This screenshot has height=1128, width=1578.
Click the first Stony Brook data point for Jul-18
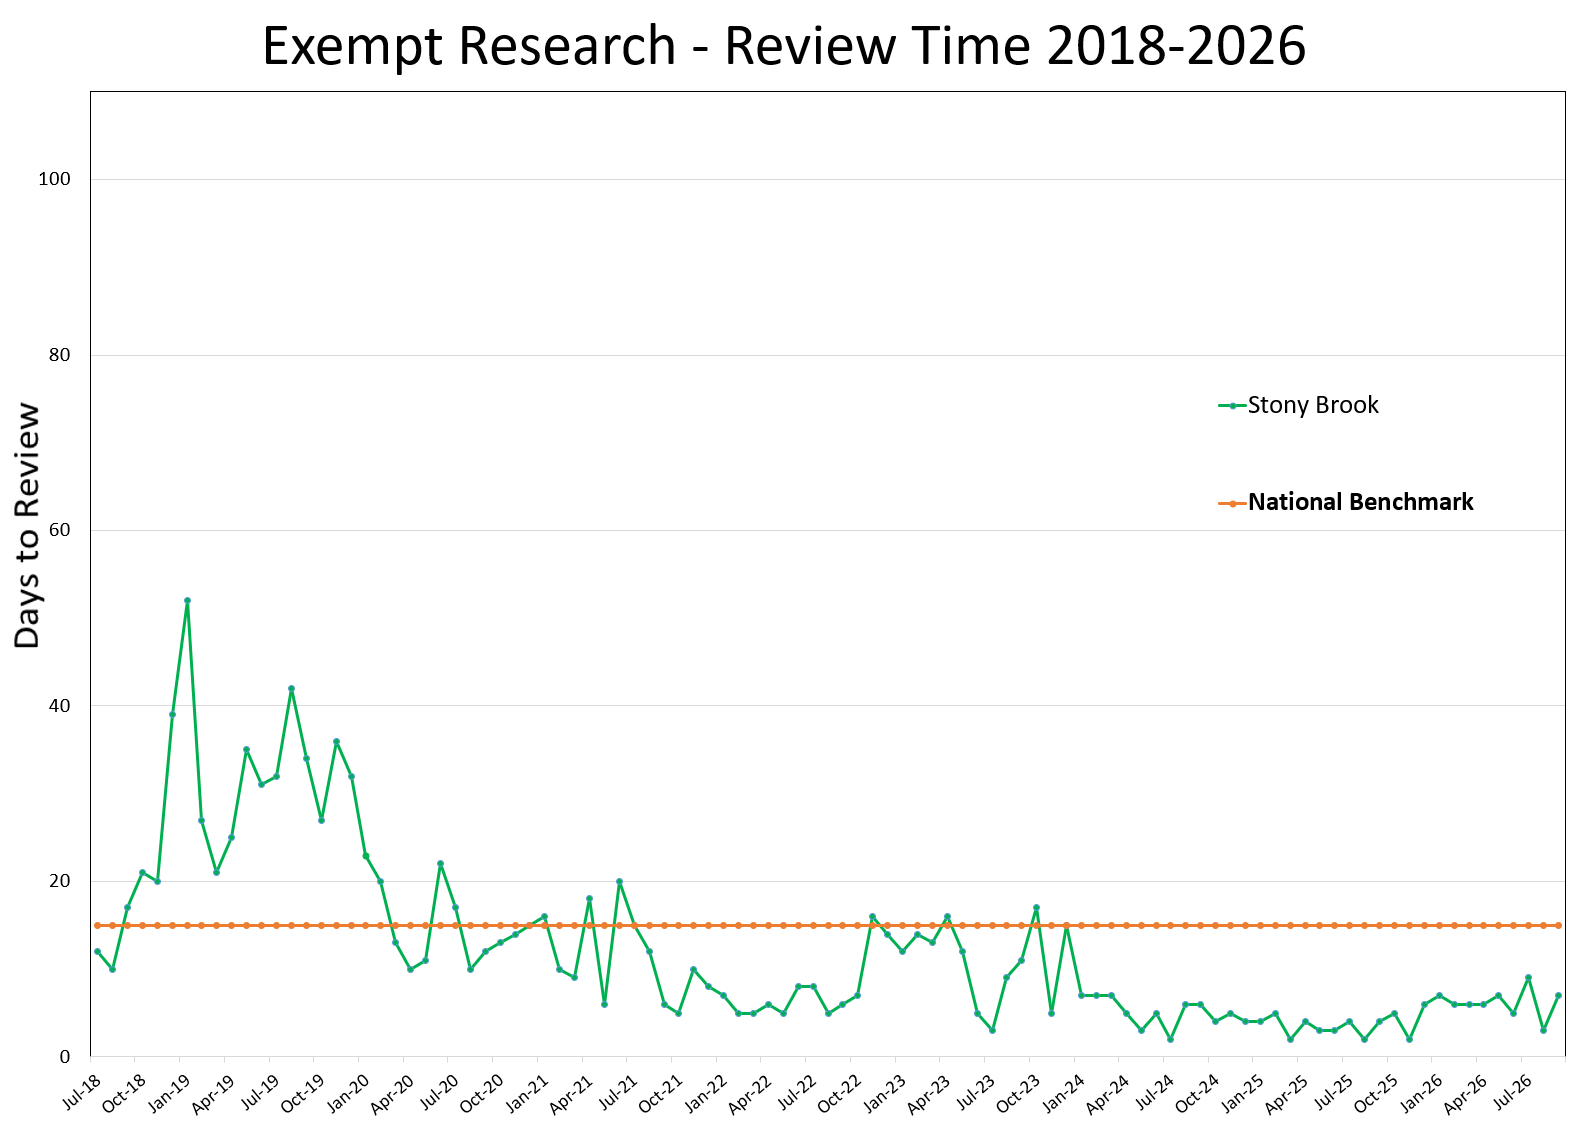click(97, 951)
